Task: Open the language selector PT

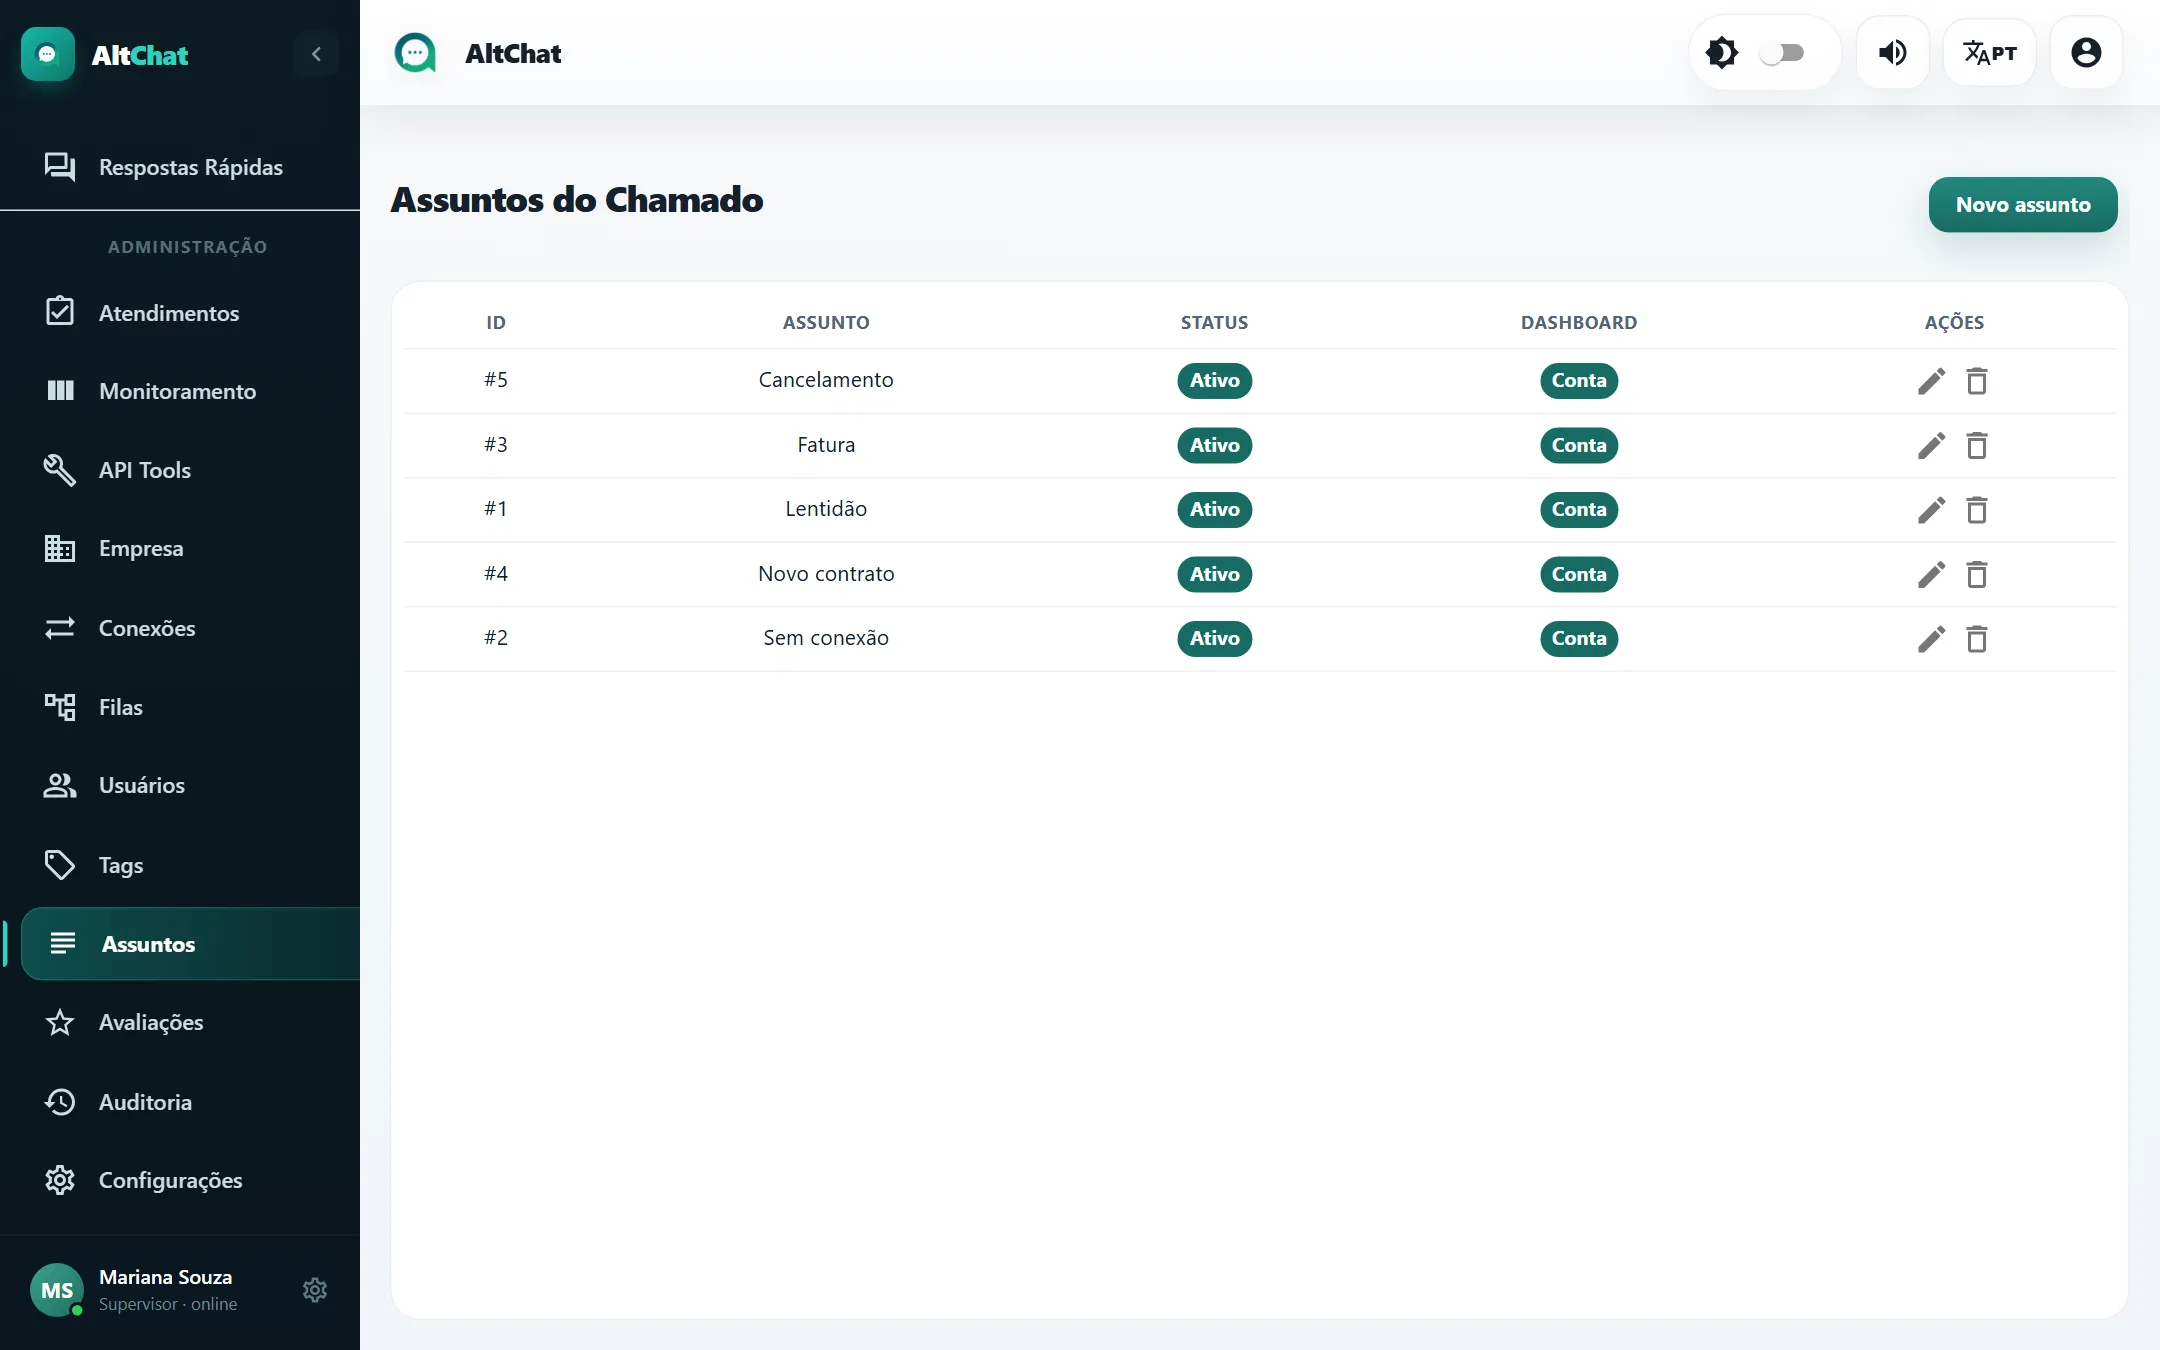Action: tap(1989, 53)
